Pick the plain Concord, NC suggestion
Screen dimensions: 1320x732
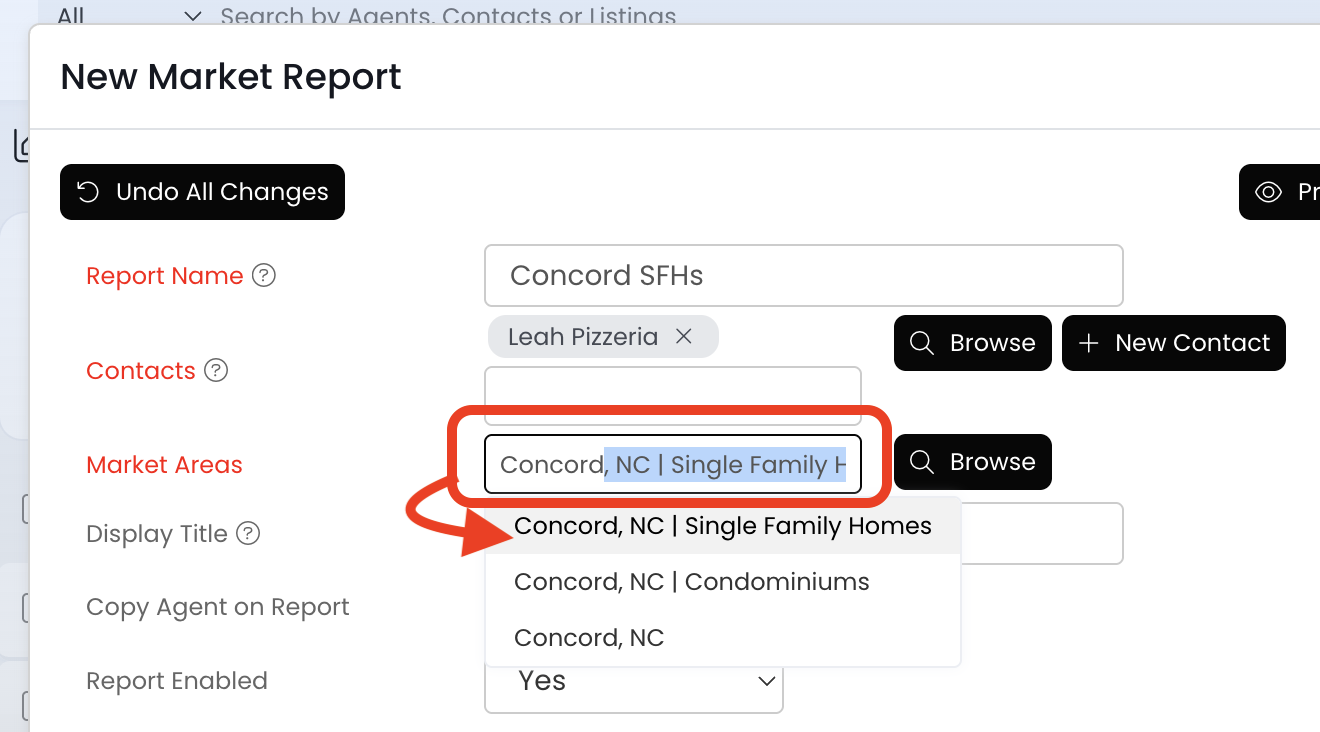(x=589, y=638)
